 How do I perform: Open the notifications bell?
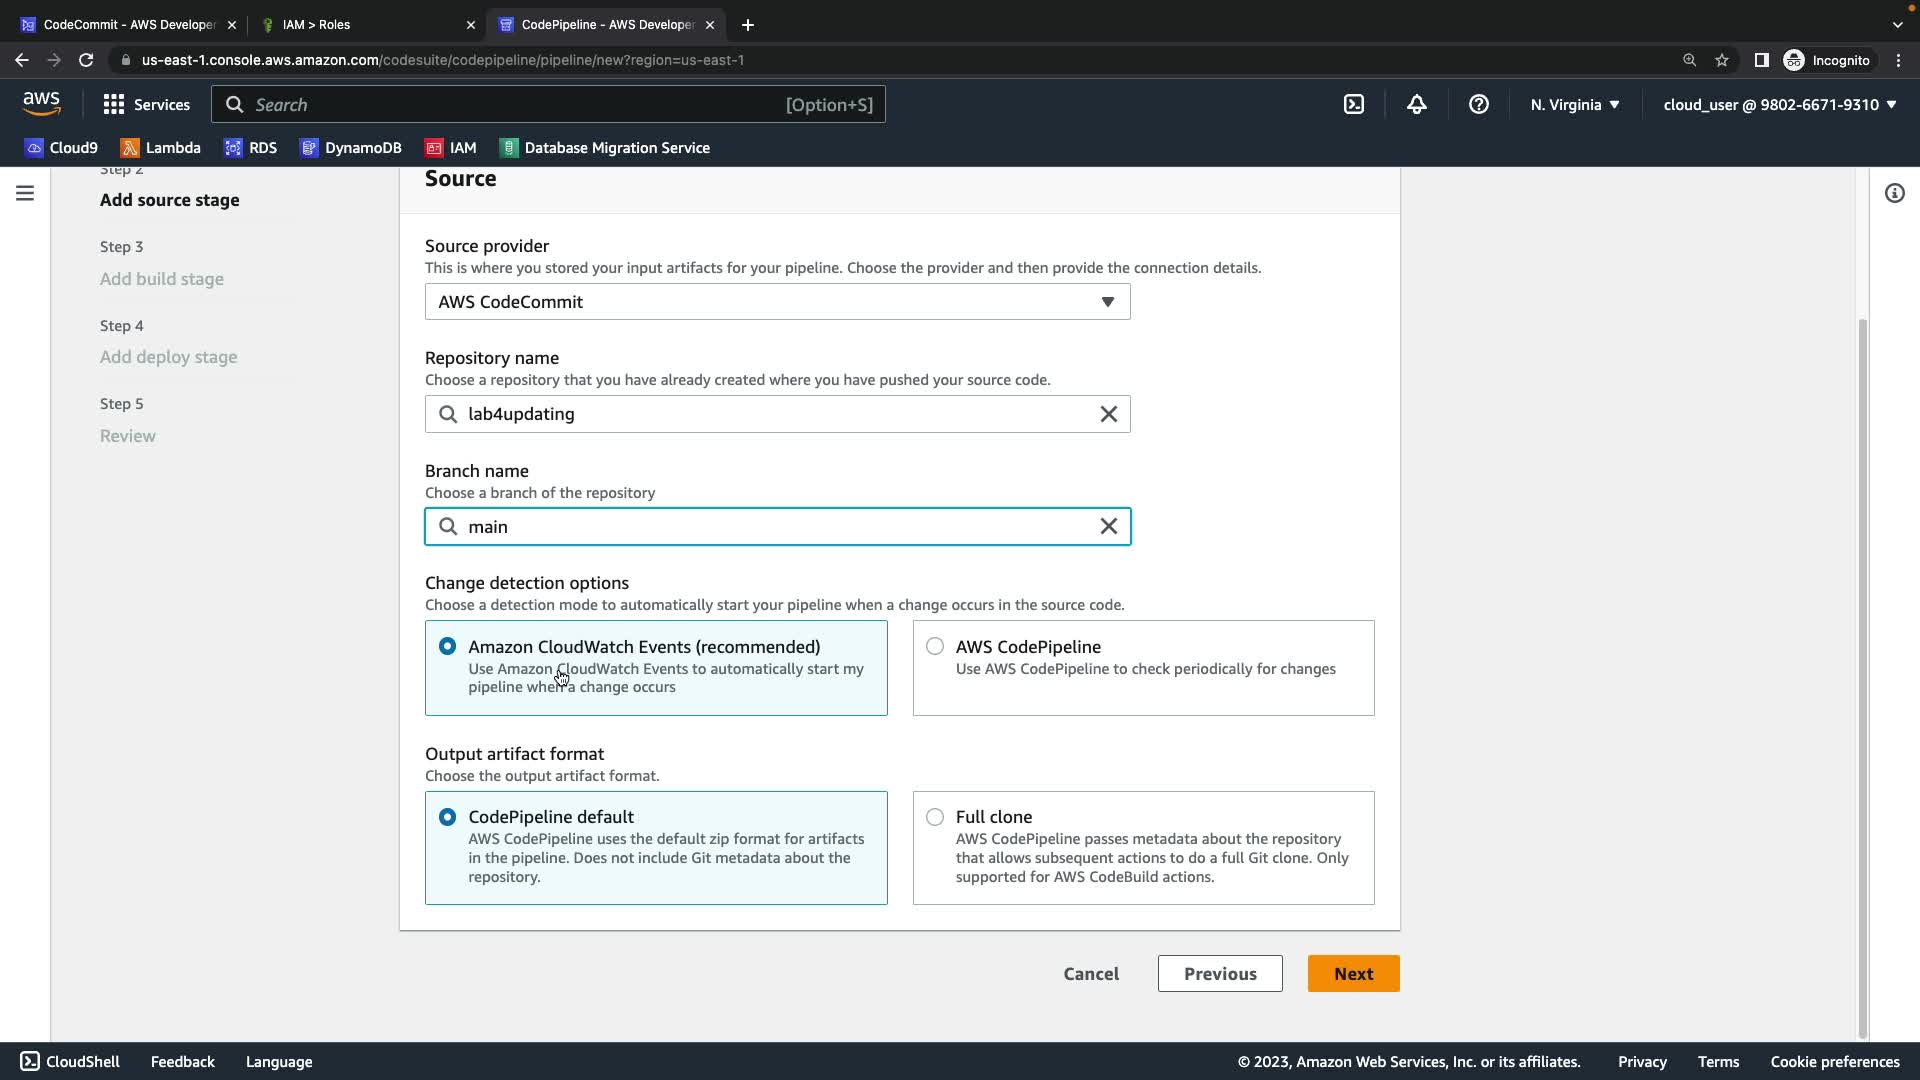[1416, 104]
